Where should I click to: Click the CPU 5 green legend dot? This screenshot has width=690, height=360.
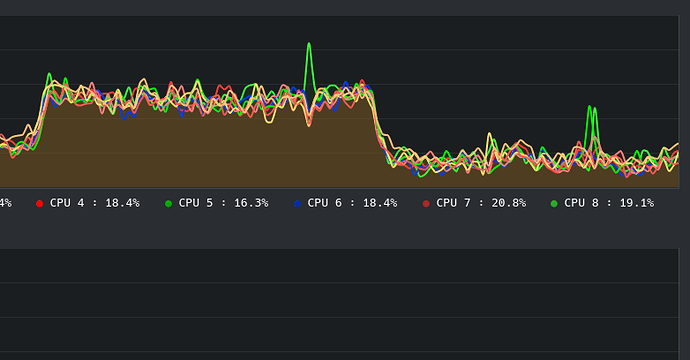pos(168,203)
